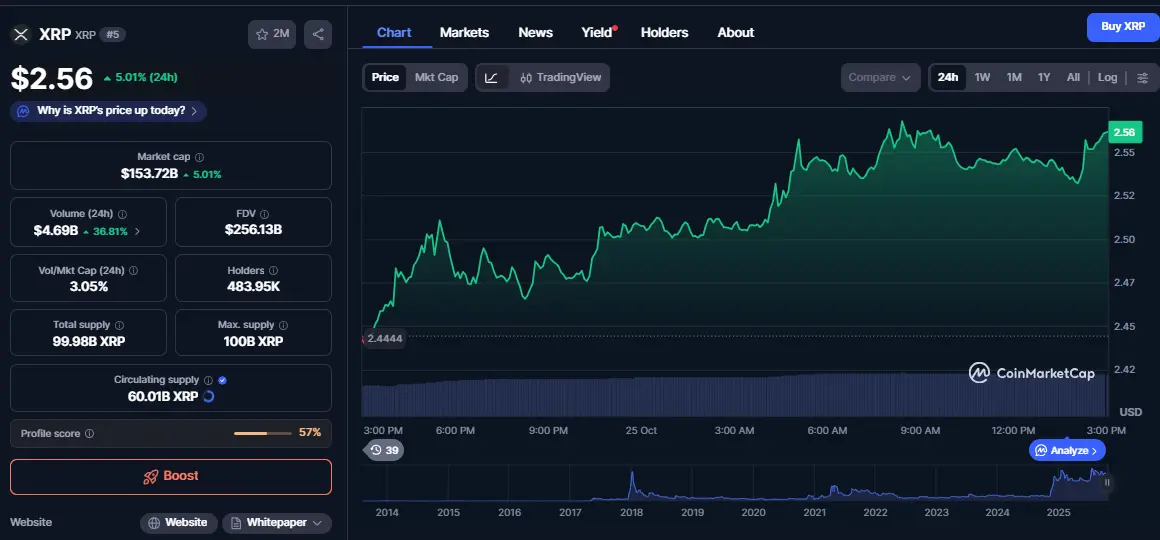The height and width of the screenshot is (540, 1160).
Task: Click the Profile score info icon
Action: click(x=90, y=433)
